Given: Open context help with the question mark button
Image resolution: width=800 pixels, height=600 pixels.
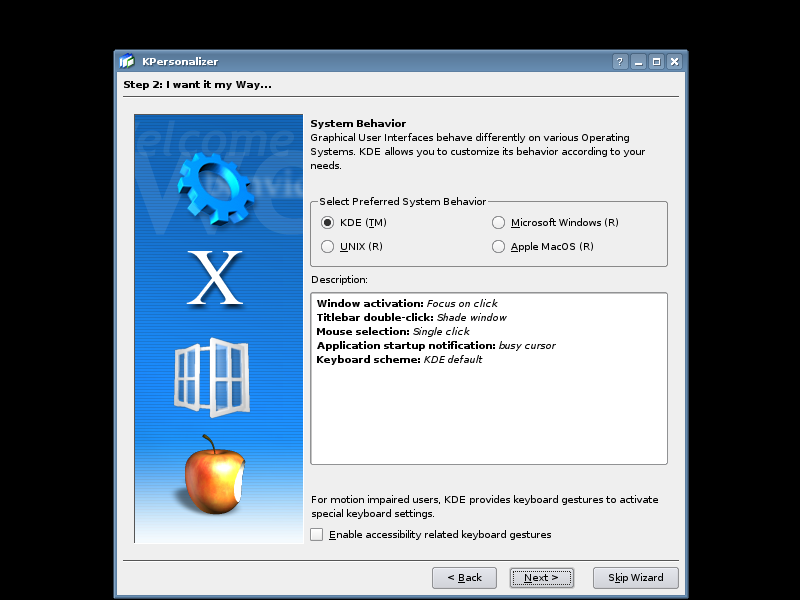Looking at the screenshot, I should 619,62.
